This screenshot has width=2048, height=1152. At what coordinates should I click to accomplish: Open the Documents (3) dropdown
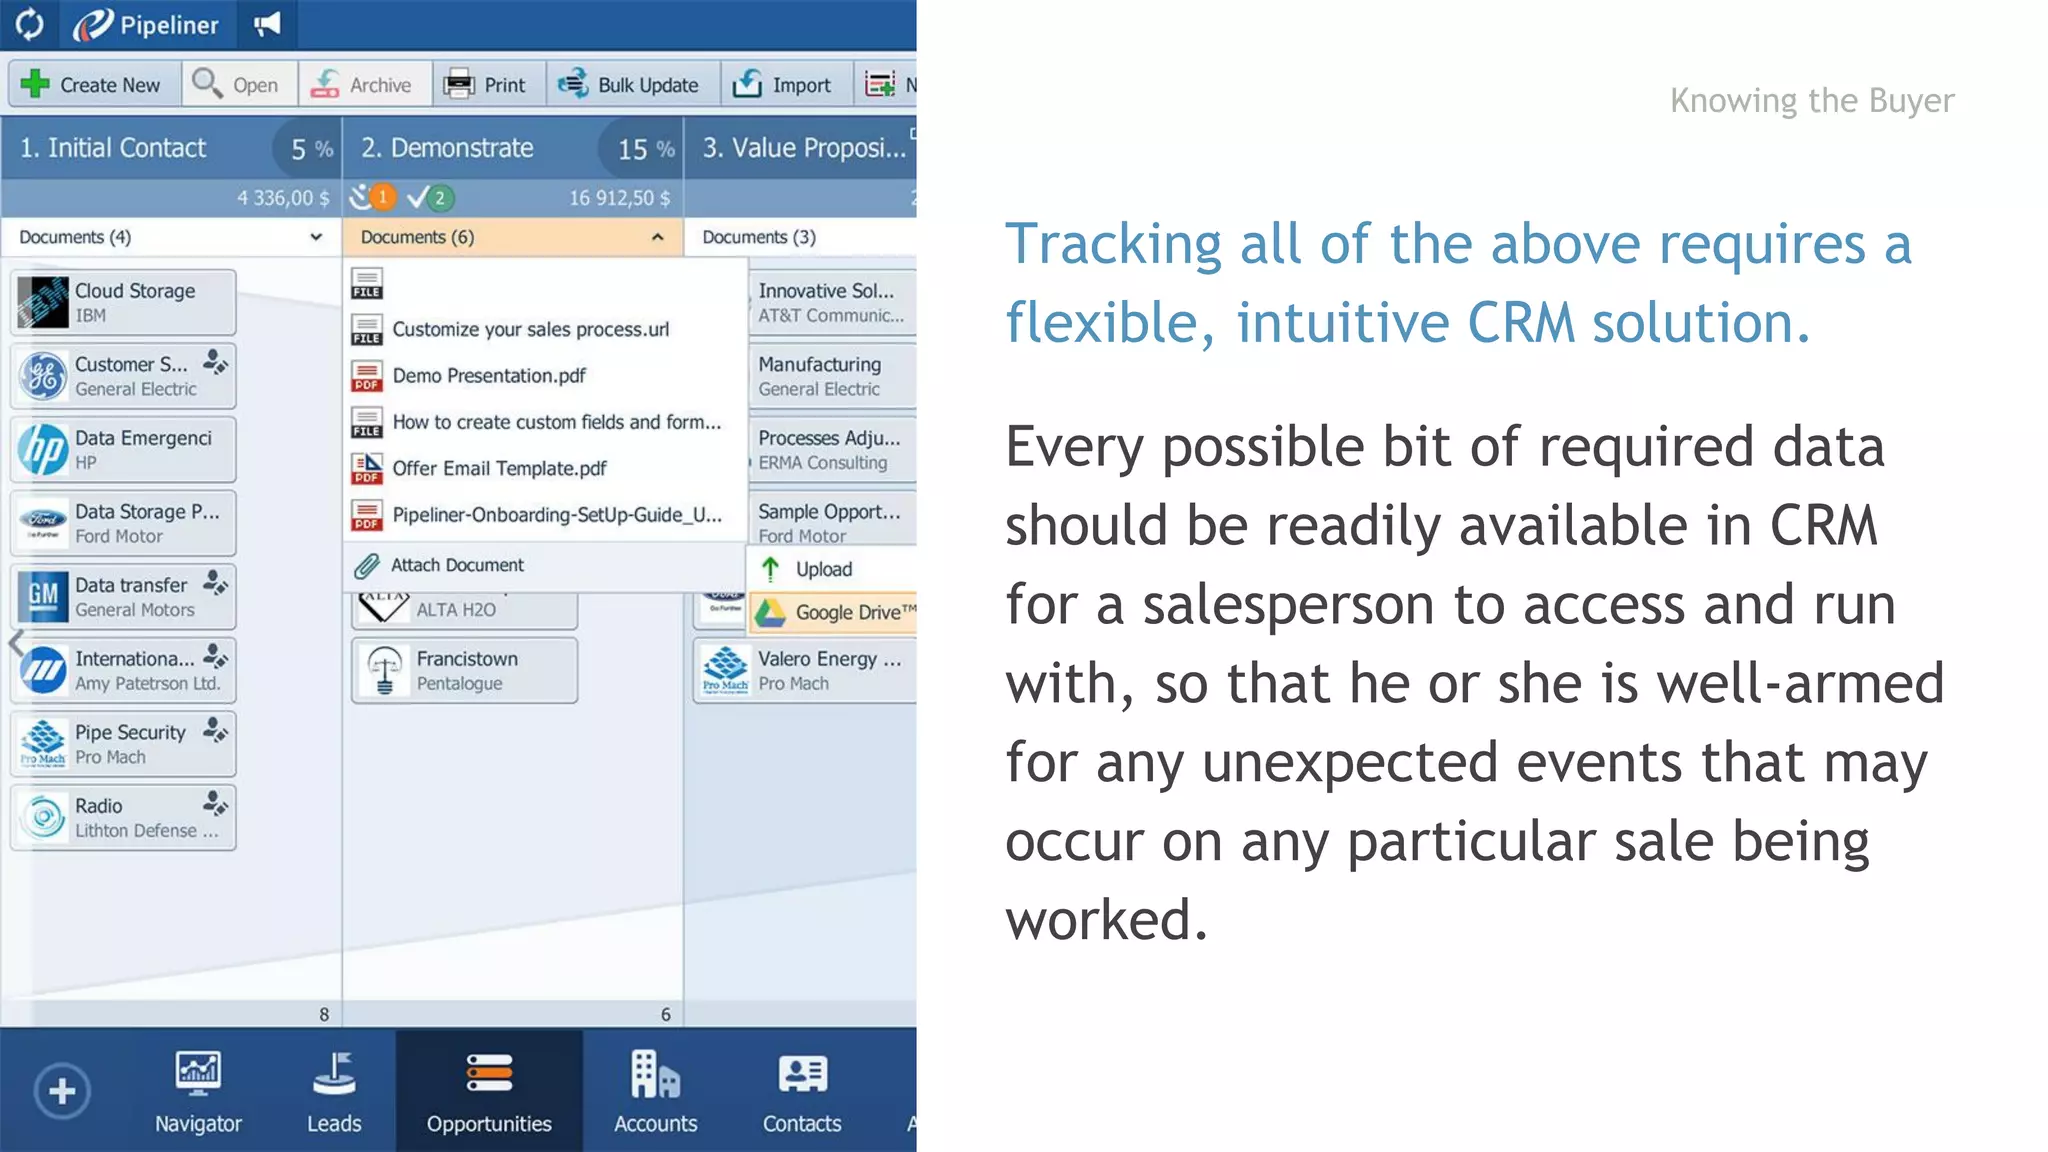pos(800,237)
